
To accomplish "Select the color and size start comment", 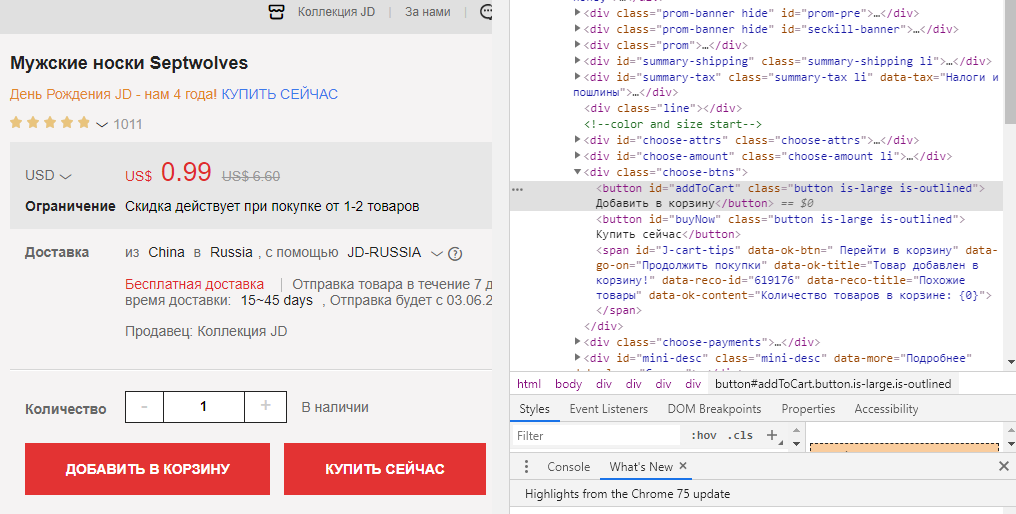I will [x=673, y=124].
